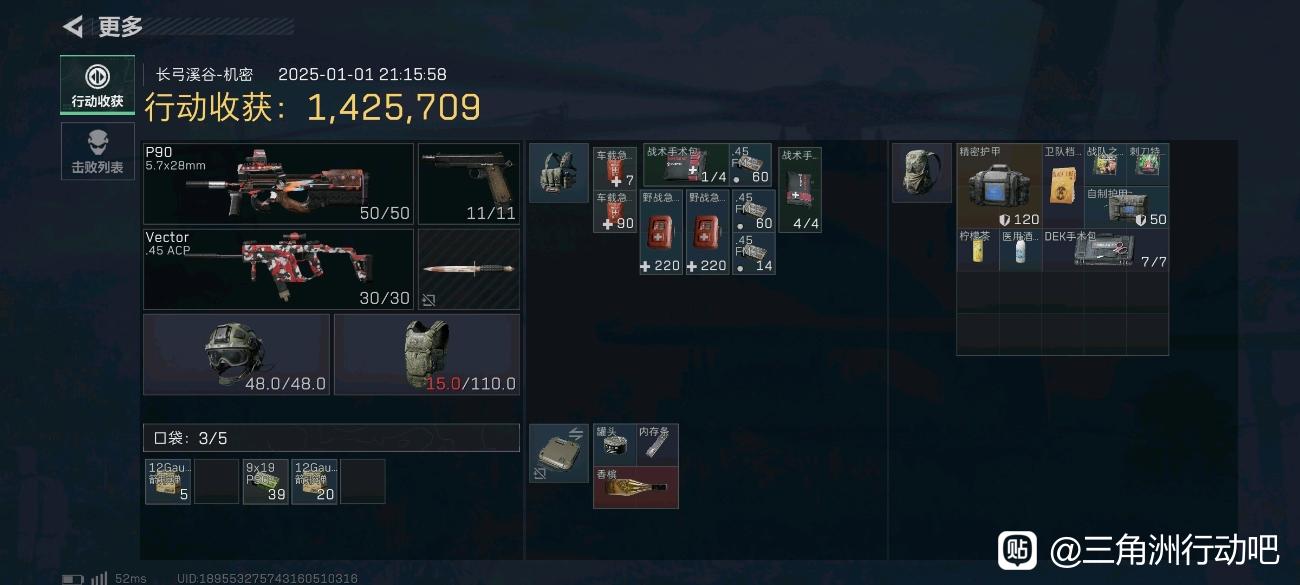Open the 行动收获 tab

(x=97, y=85)
